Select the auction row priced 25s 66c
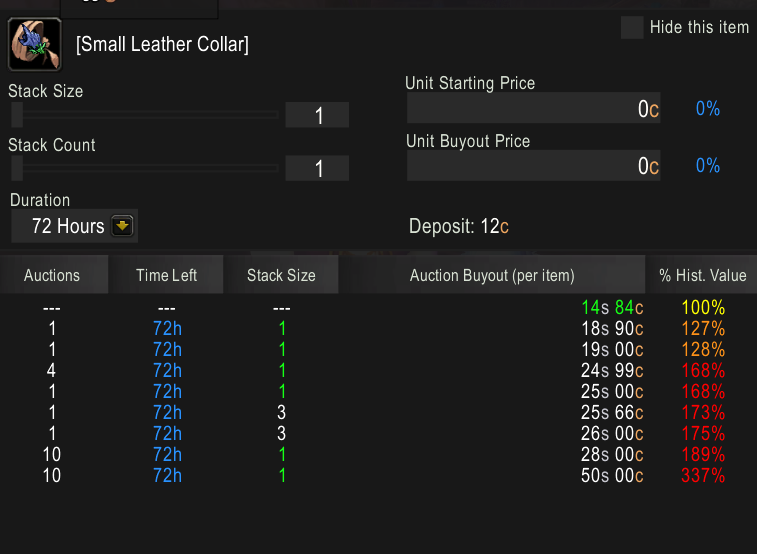The height and width of the screenshot is (554, 757). pyautogui.click(x=378, y=412)
